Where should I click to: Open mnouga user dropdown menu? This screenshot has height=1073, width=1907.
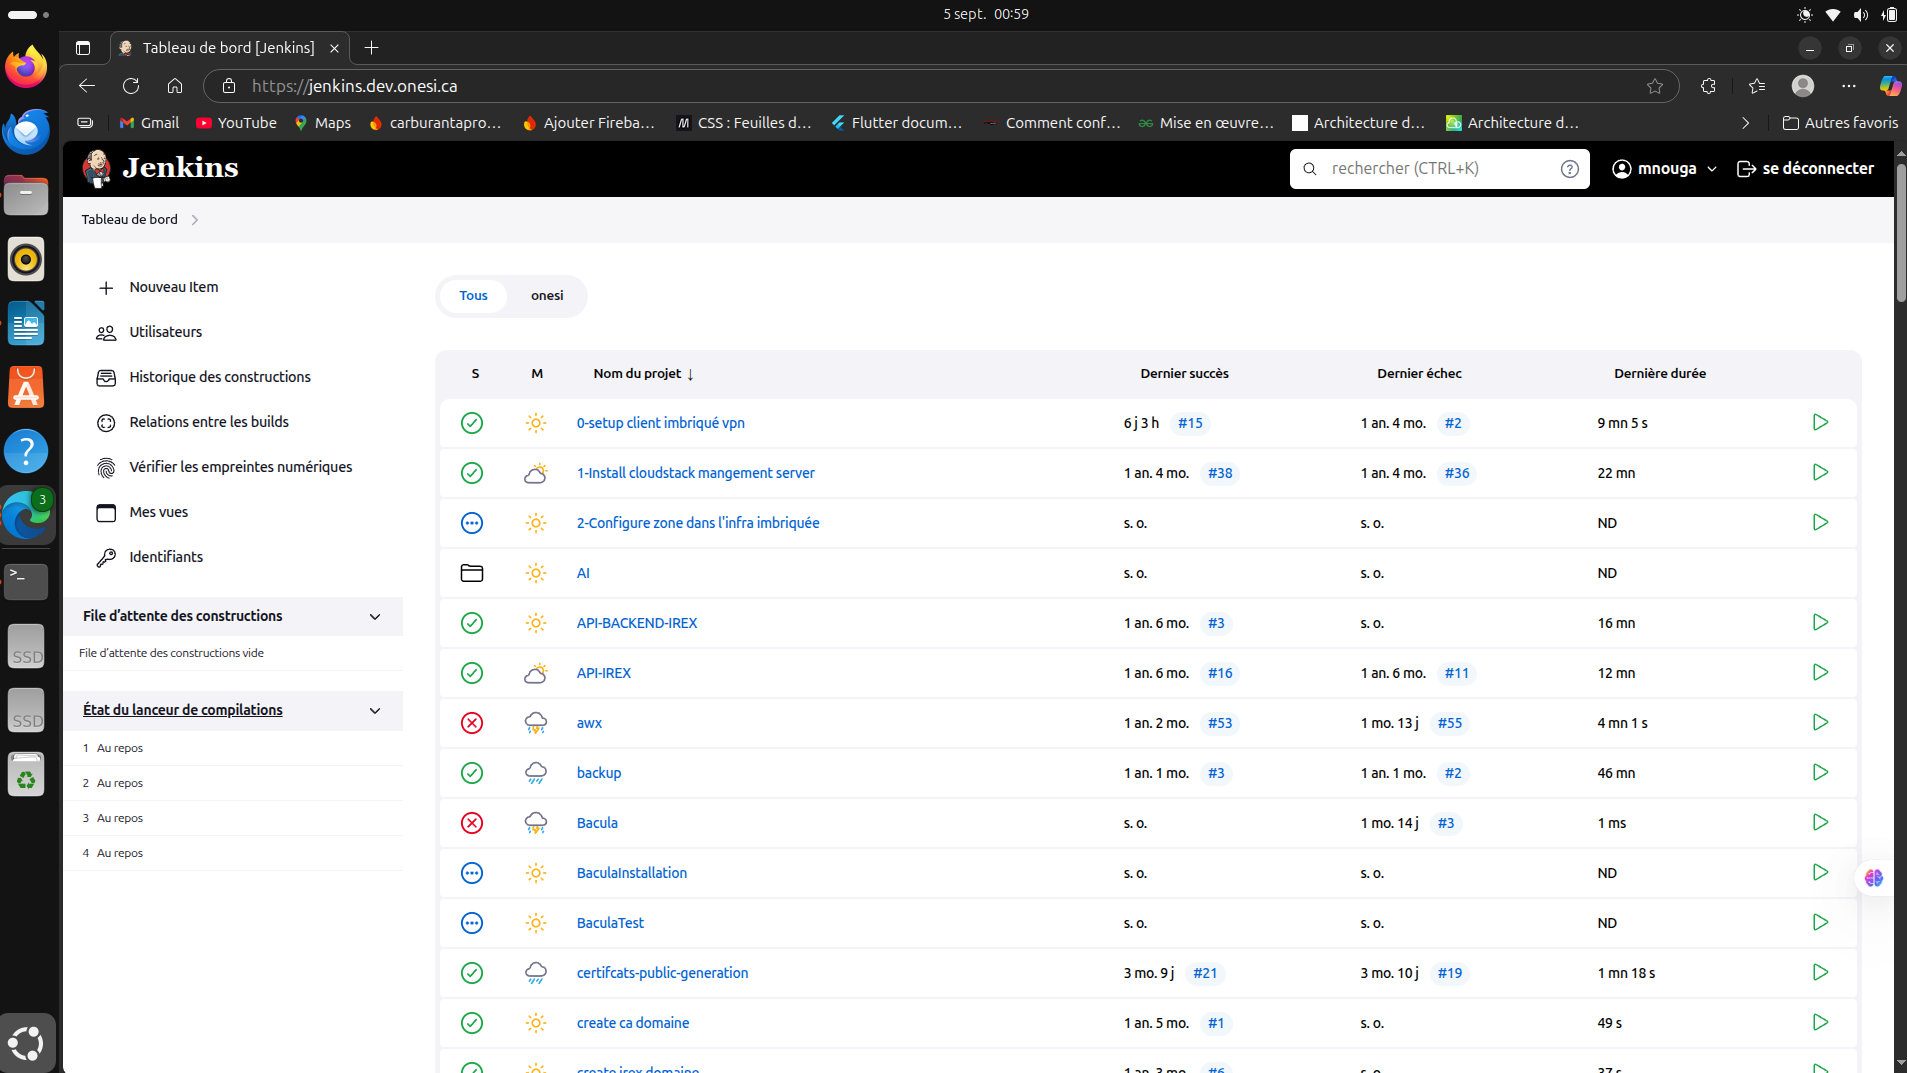[x=1665, y=169]
